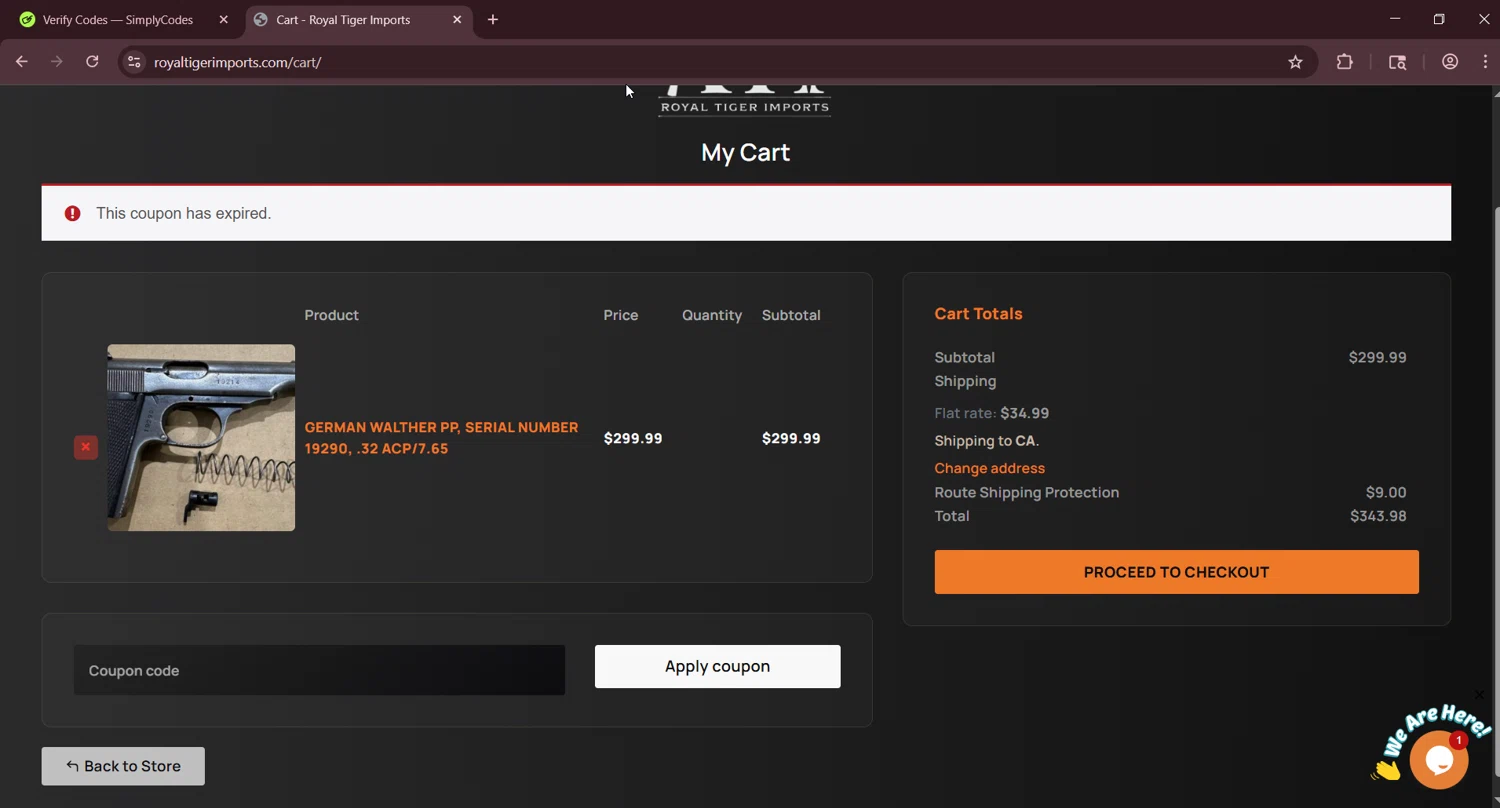
Task: View site information icon in address bar
Action: click(134, 62)
